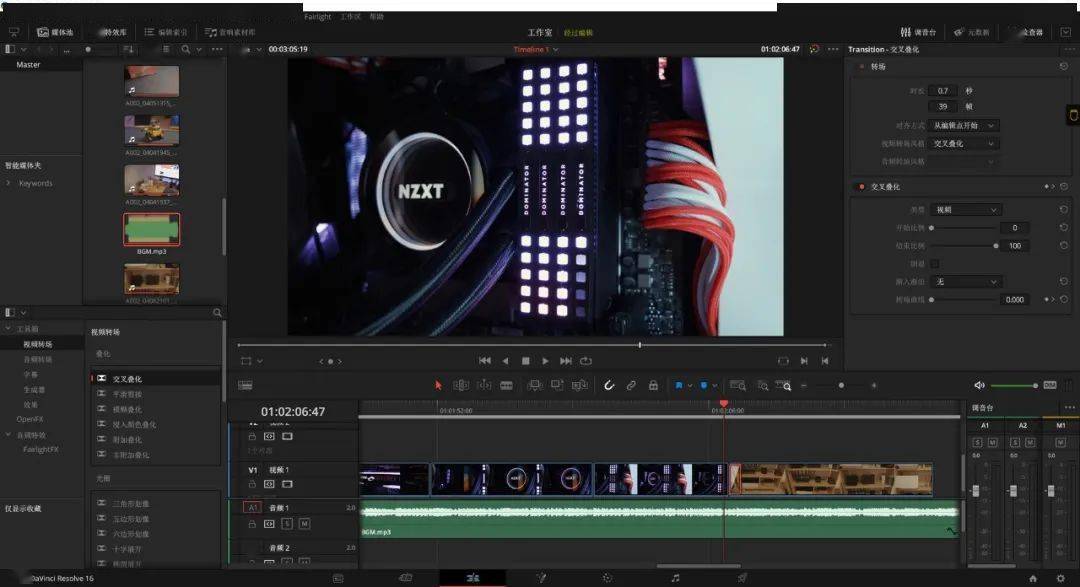Activate the Dynamic trim mode tool
Image resolution: width=1080 pixels, height=587 pixels.
[484, 385]
